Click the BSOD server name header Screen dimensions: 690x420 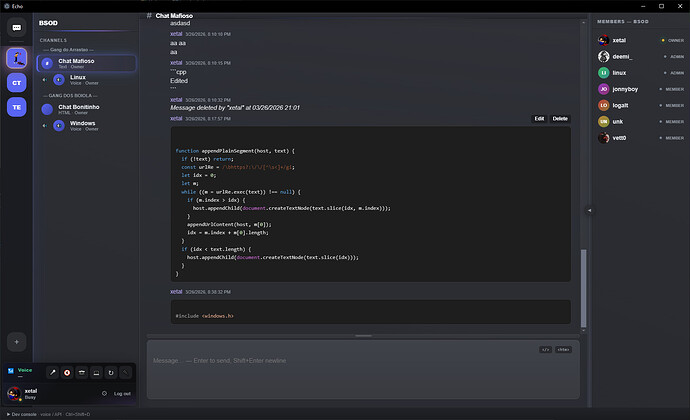[x=48, y=23]
